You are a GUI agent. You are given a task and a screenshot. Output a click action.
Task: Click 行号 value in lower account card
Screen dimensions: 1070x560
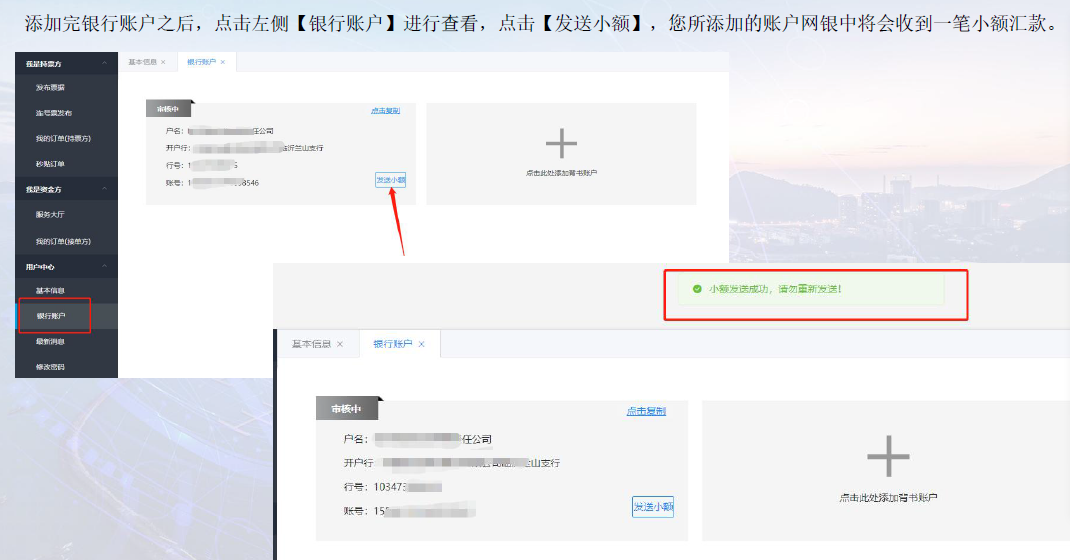coord(407,487)
